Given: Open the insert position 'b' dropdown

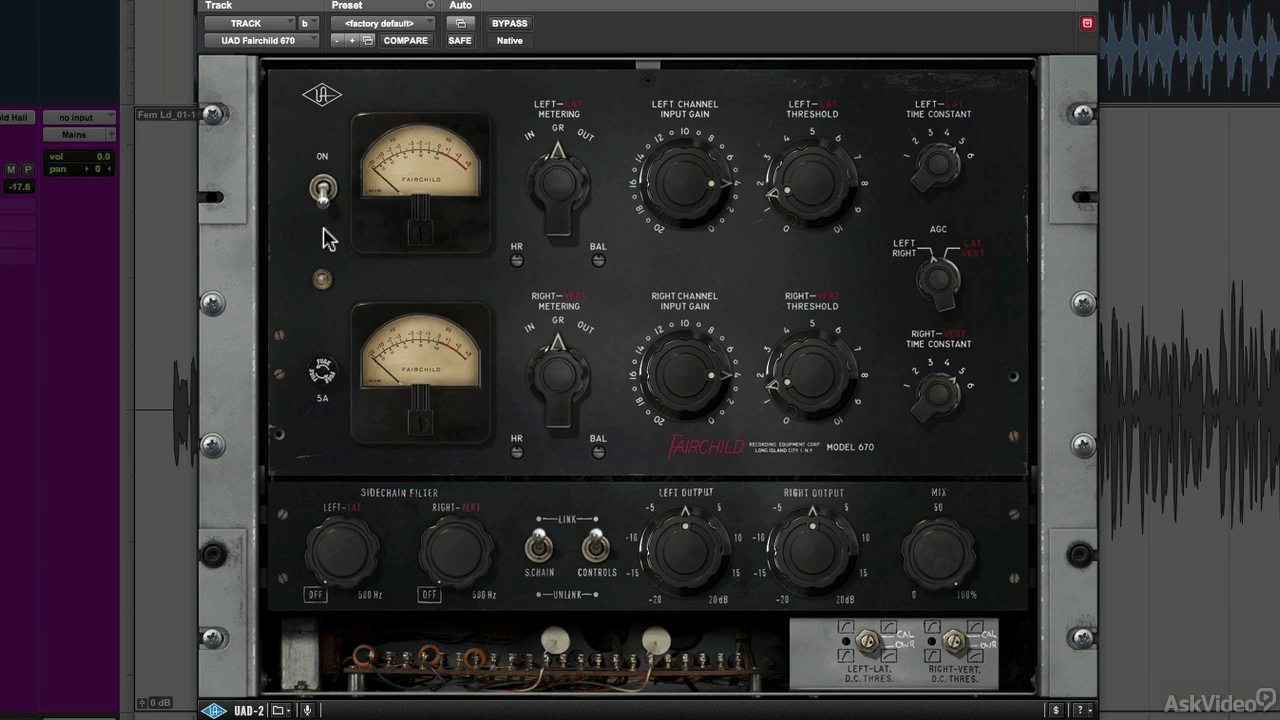Looking at the screenshot, I should [x=308, y=23].
